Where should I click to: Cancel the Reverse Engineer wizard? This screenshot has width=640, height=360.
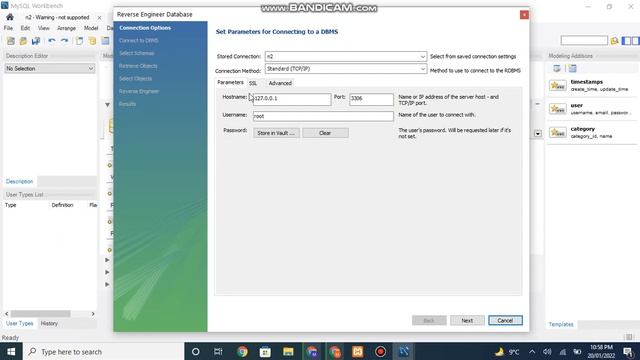pos(505,320)
